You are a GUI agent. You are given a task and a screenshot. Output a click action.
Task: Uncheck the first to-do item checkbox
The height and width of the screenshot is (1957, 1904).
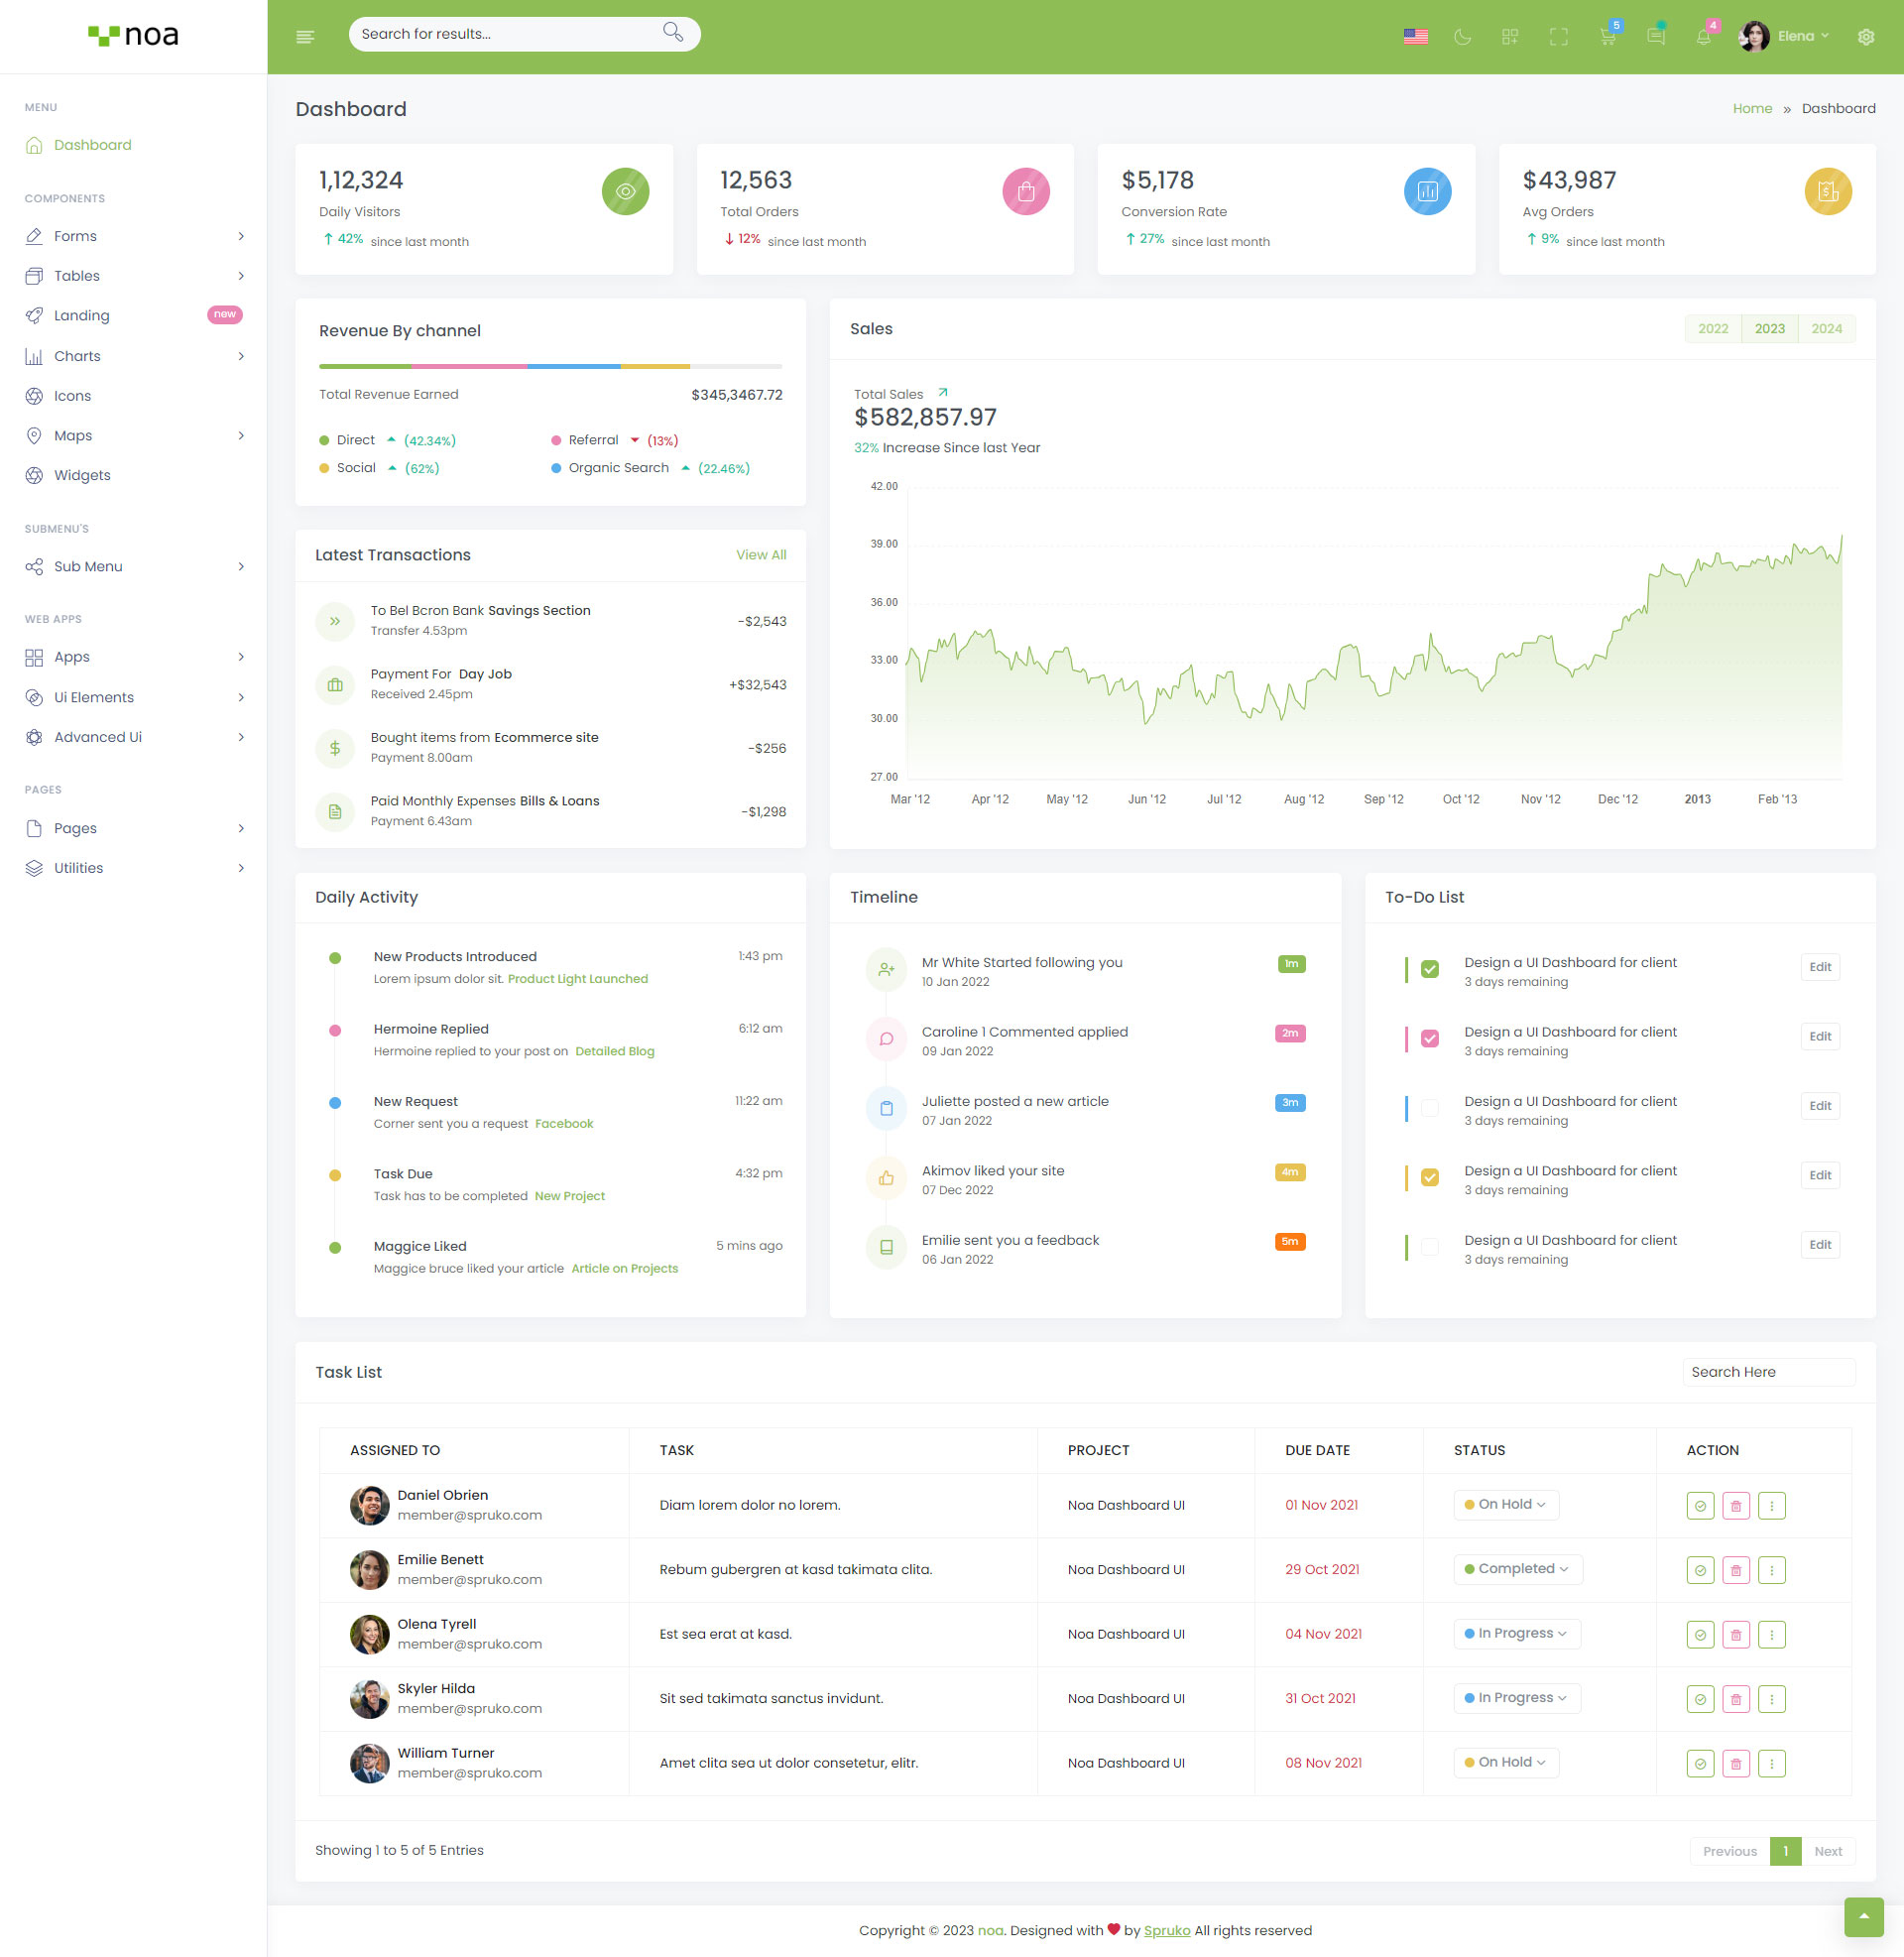pos(1429,969)
